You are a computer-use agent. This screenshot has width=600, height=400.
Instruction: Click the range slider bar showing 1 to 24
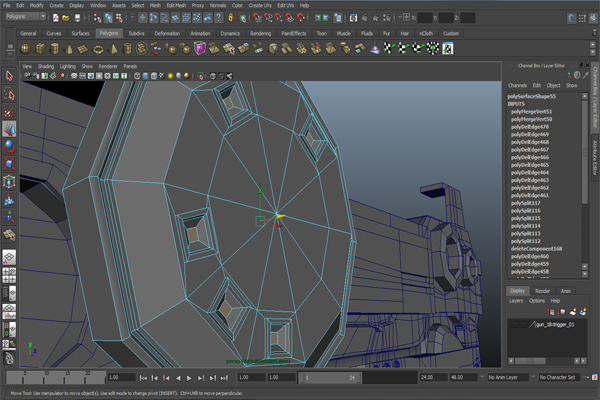(330, 378)
